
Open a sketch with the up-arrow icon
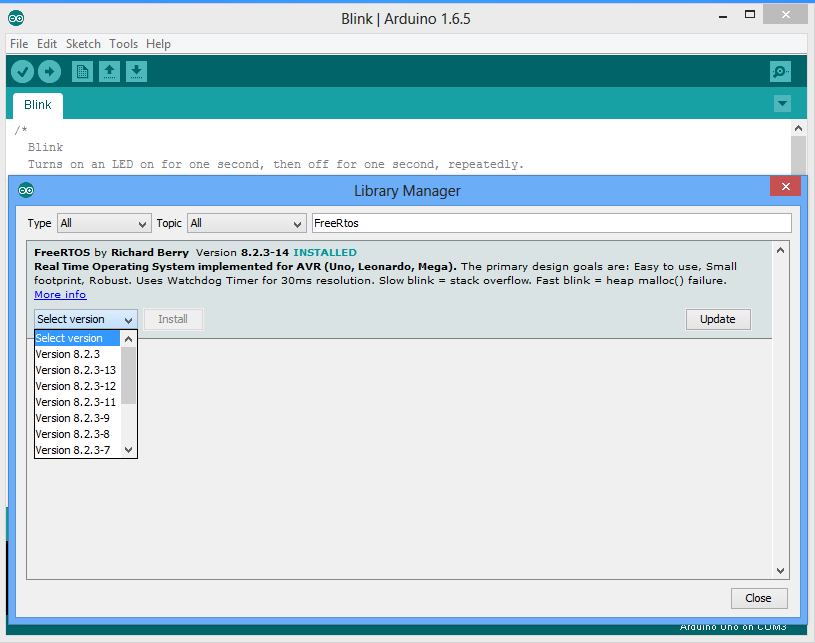109,71
